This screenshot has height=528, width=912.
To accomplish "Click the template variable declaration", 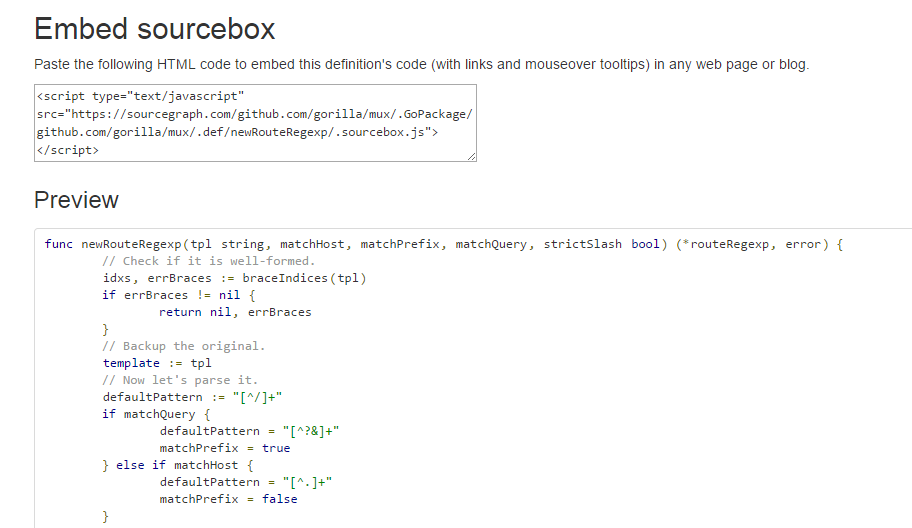I will 130,363.
